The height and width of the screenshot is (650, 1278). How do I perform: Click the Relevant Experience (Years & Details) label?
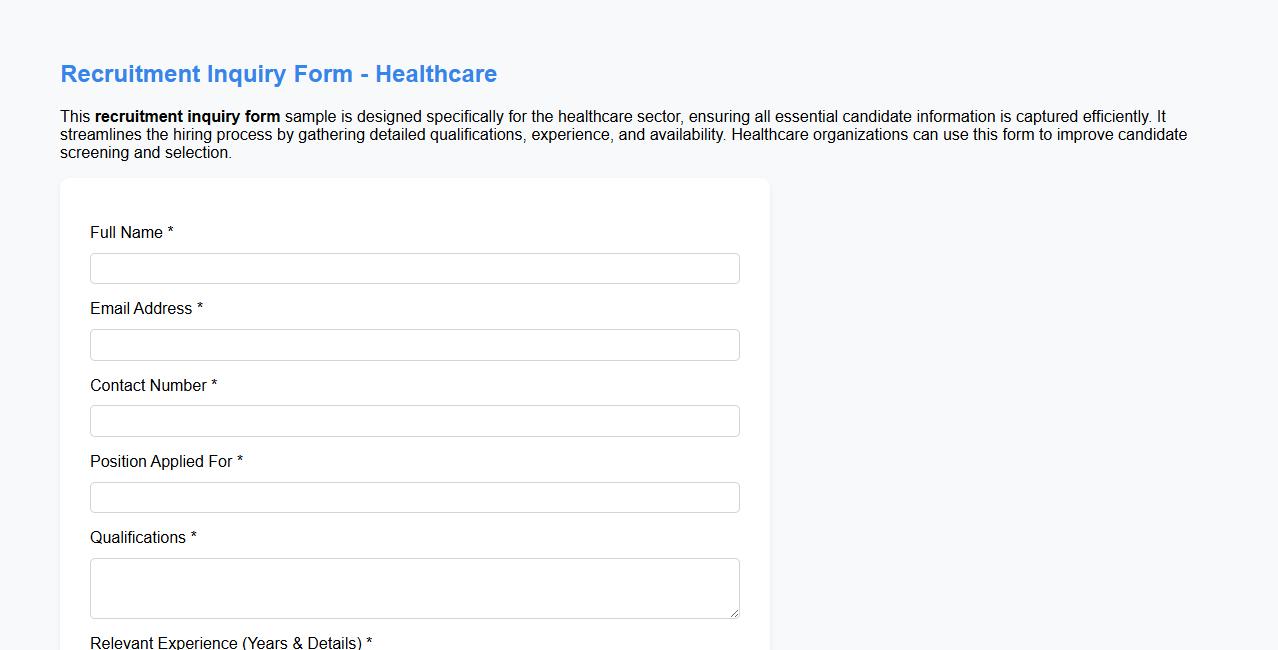[x=230, y=642]
